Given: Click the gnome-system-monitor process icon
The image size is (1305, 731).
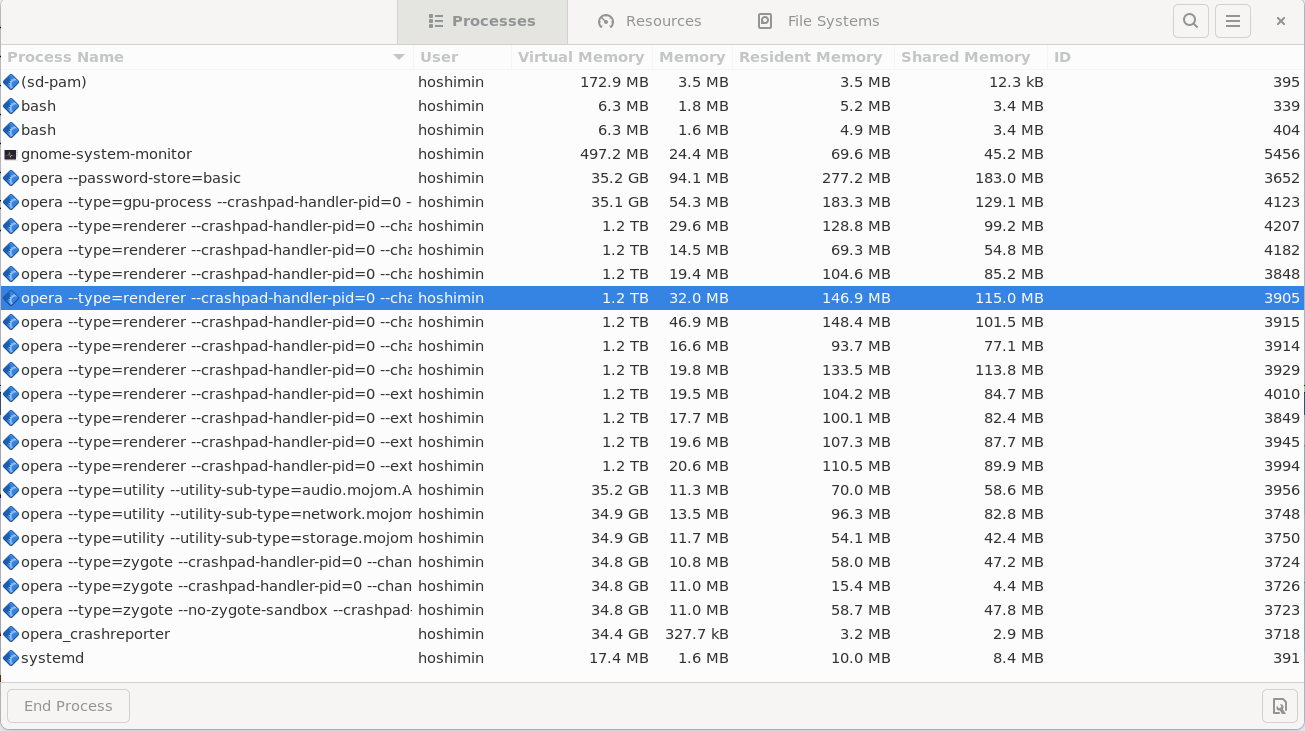Looking at the screenshot, I should click(x=11, y=154).
